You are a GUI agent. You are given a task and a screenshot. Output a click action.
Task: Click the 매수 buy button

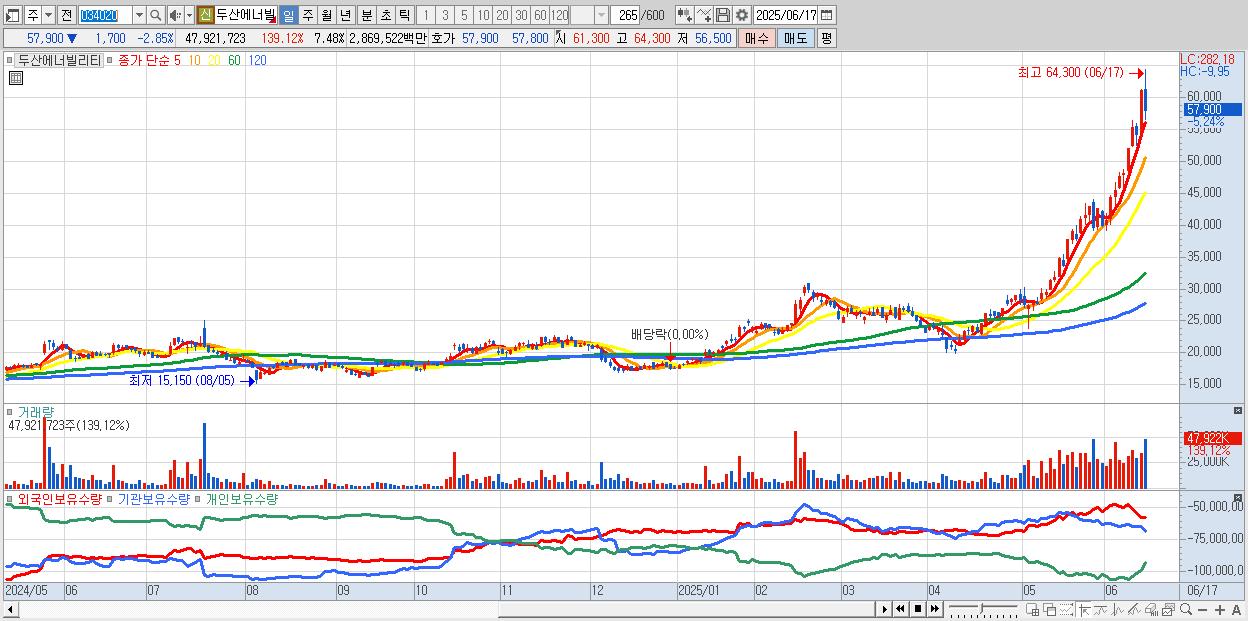[758, 38]
